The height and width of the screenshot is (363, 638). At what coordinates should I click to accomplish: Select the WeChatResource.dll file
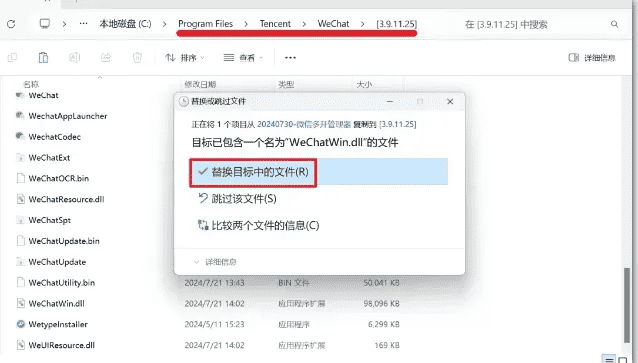point(66,199)
